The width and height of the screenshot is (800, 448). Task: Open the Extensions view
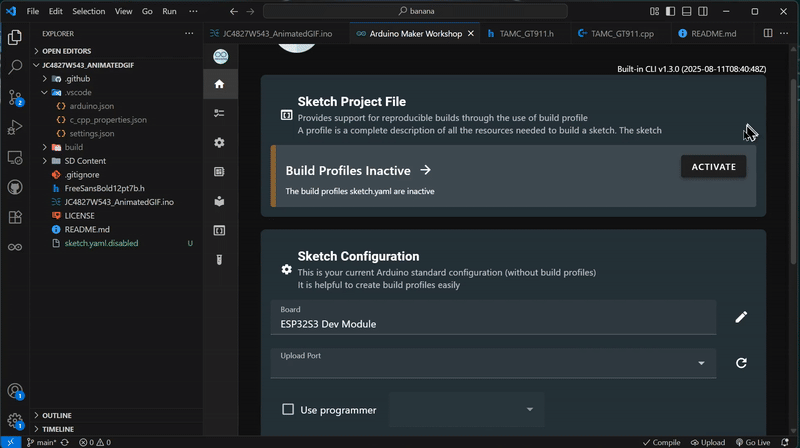click(x=15, y=217)
